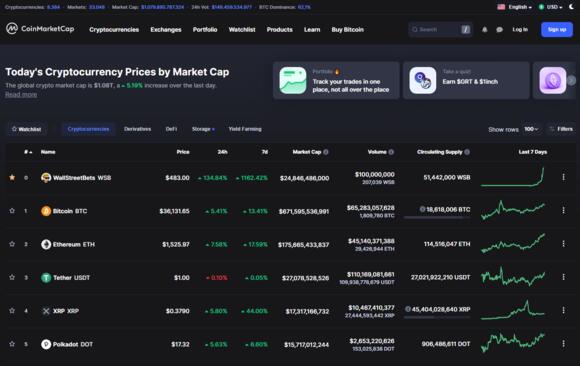Sort by rank number column header
This screenshot has height=366, width=580.
pyautogui.click(x=28, y=152)
